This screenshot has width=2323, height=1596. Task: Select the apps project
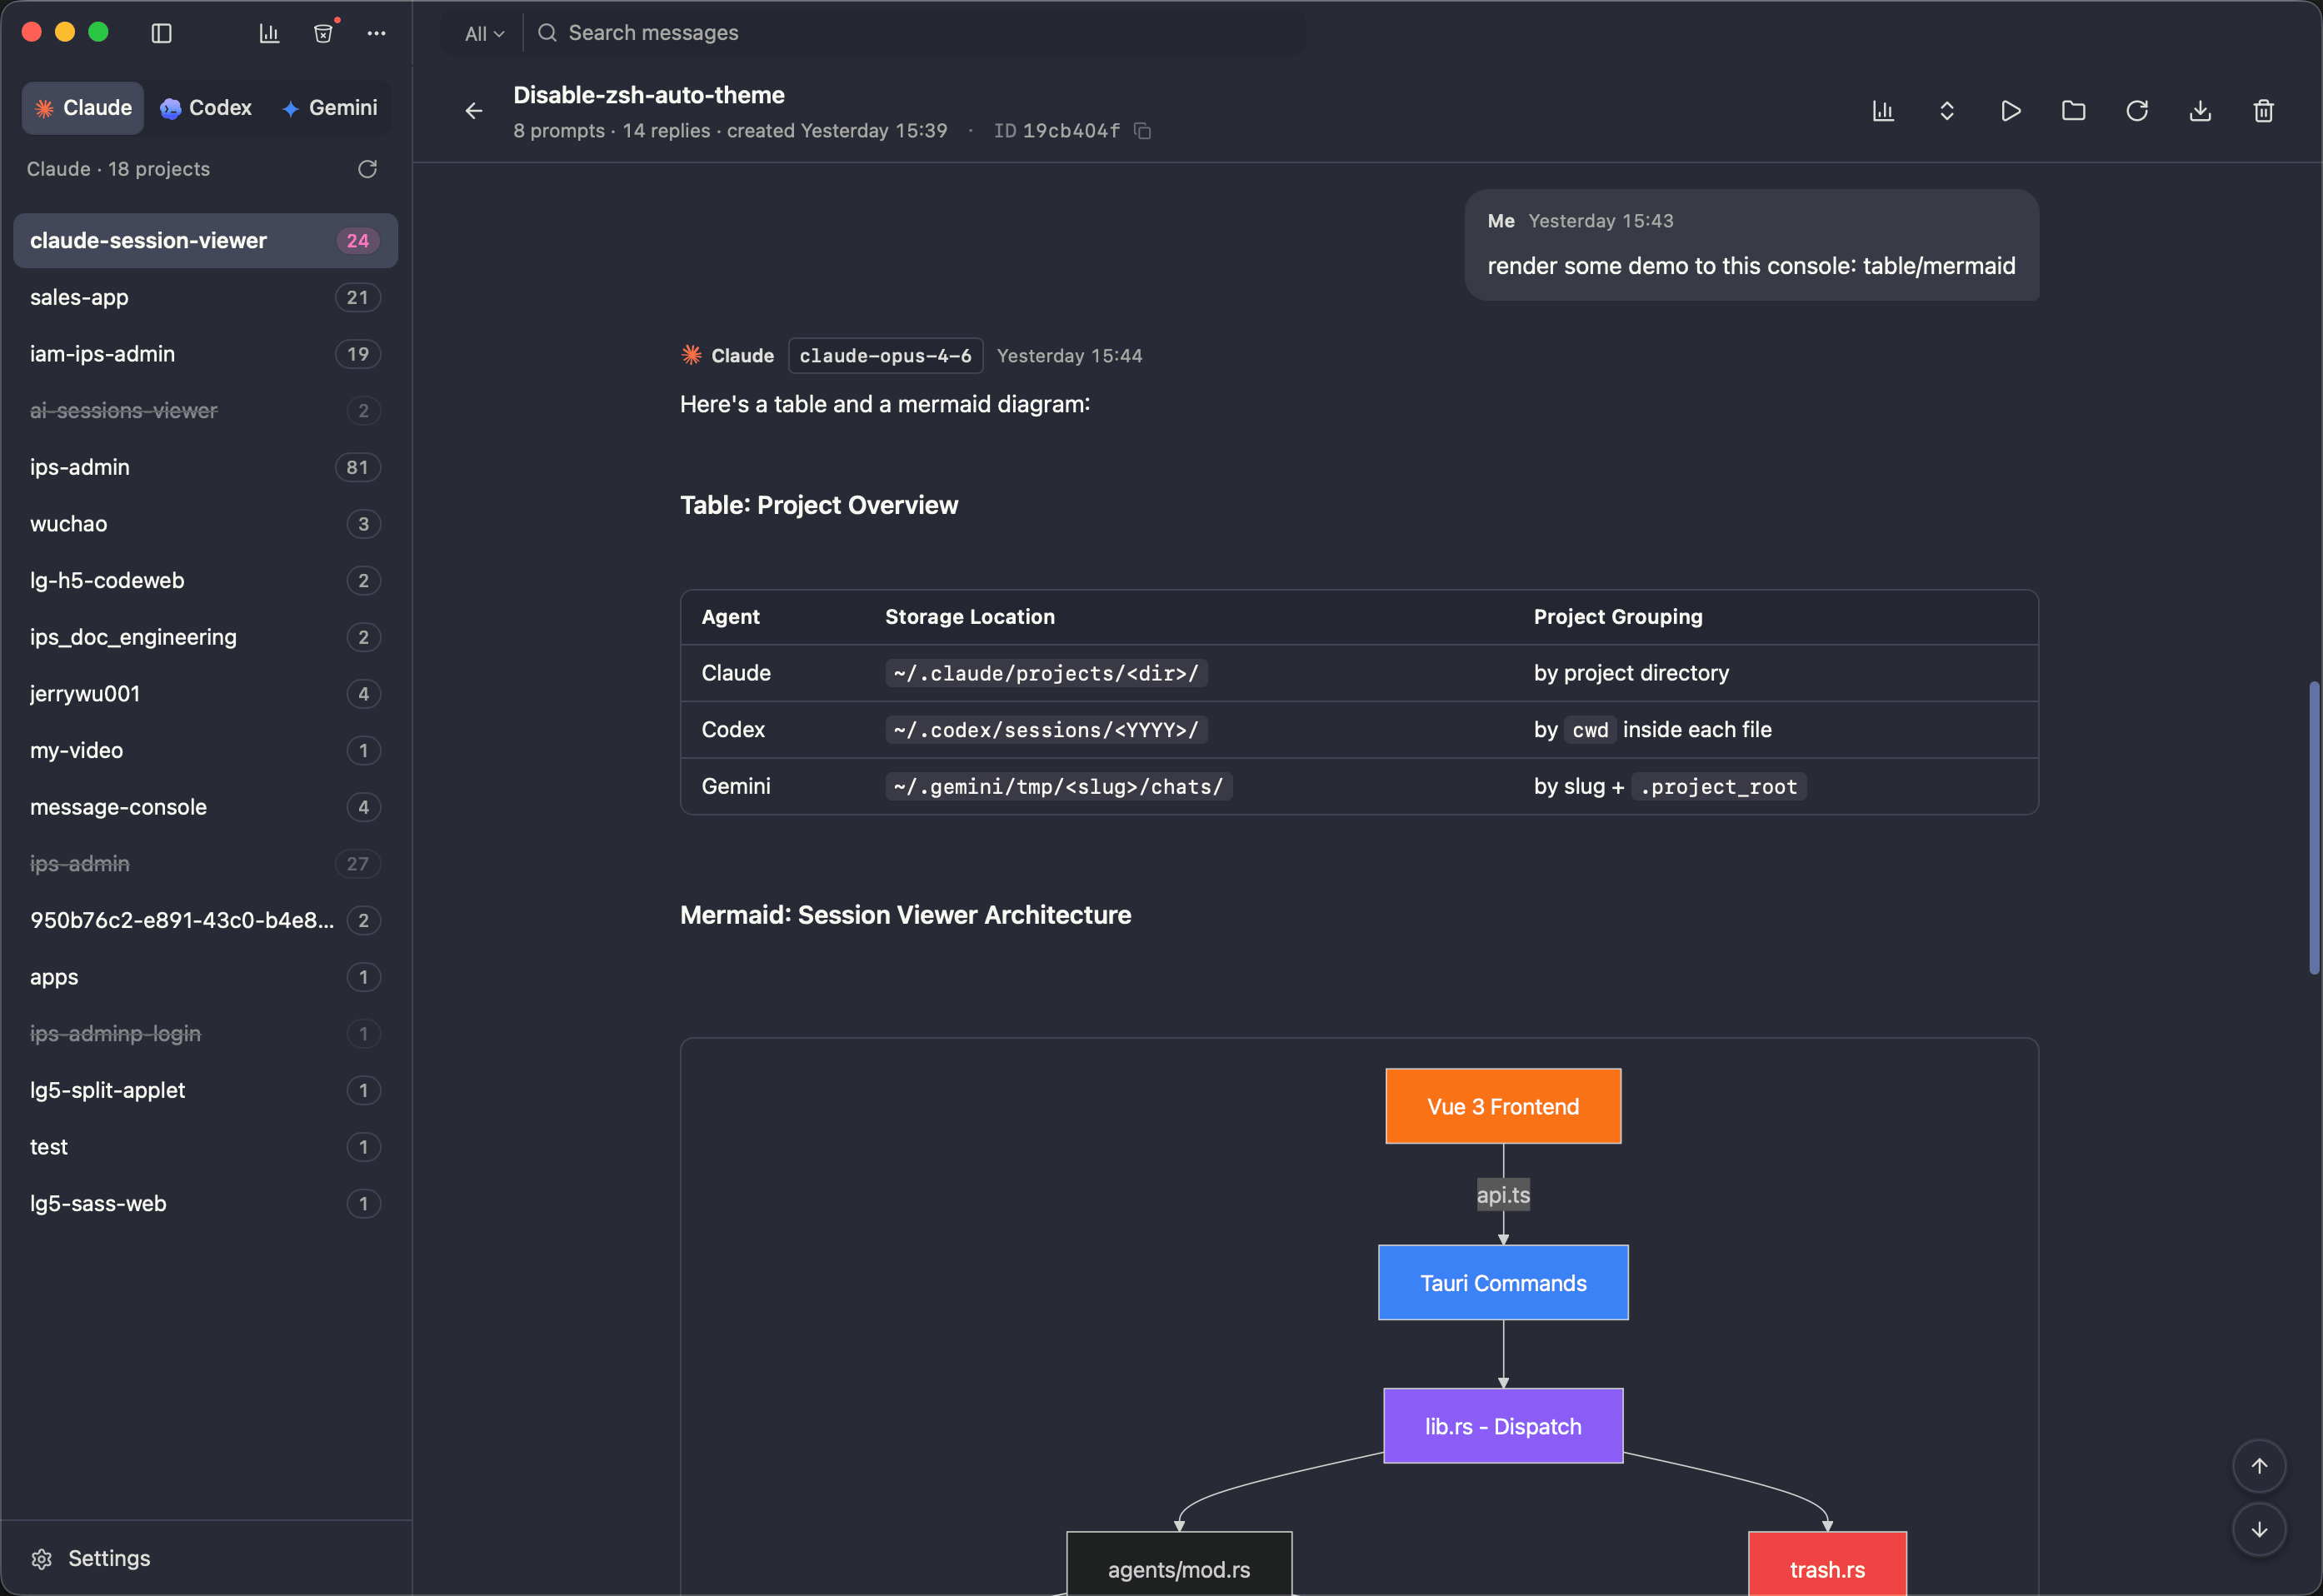point(205,977)
